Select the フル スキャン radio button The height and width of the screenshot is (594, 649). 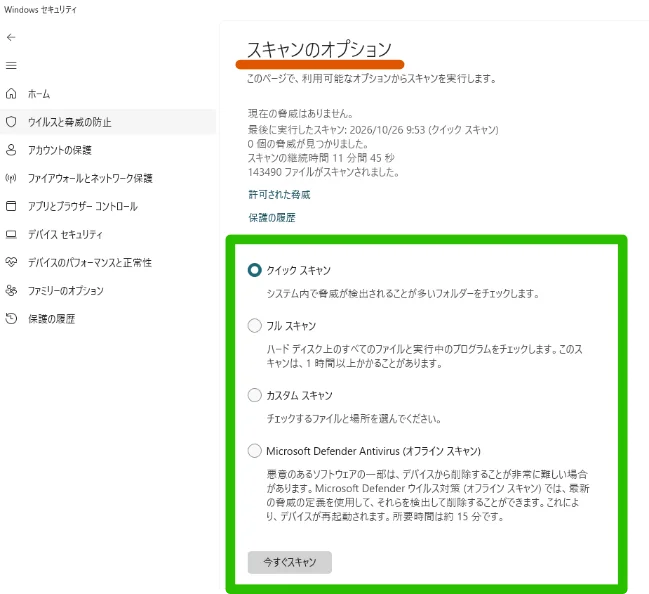click(x=255, y=326)
